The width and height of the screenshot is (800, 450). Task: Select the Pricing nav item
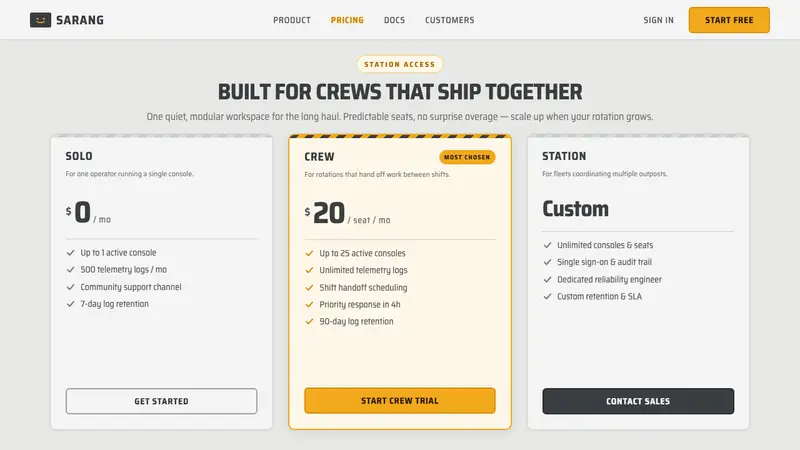(347, 20)
